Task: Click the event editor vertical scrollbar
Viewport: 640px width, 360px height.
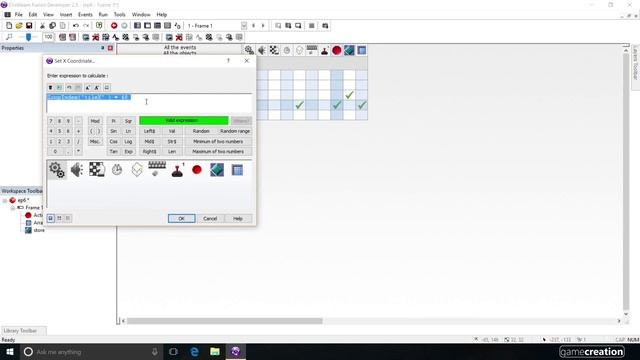Action: pyautogui.click(x=626, y=182)
